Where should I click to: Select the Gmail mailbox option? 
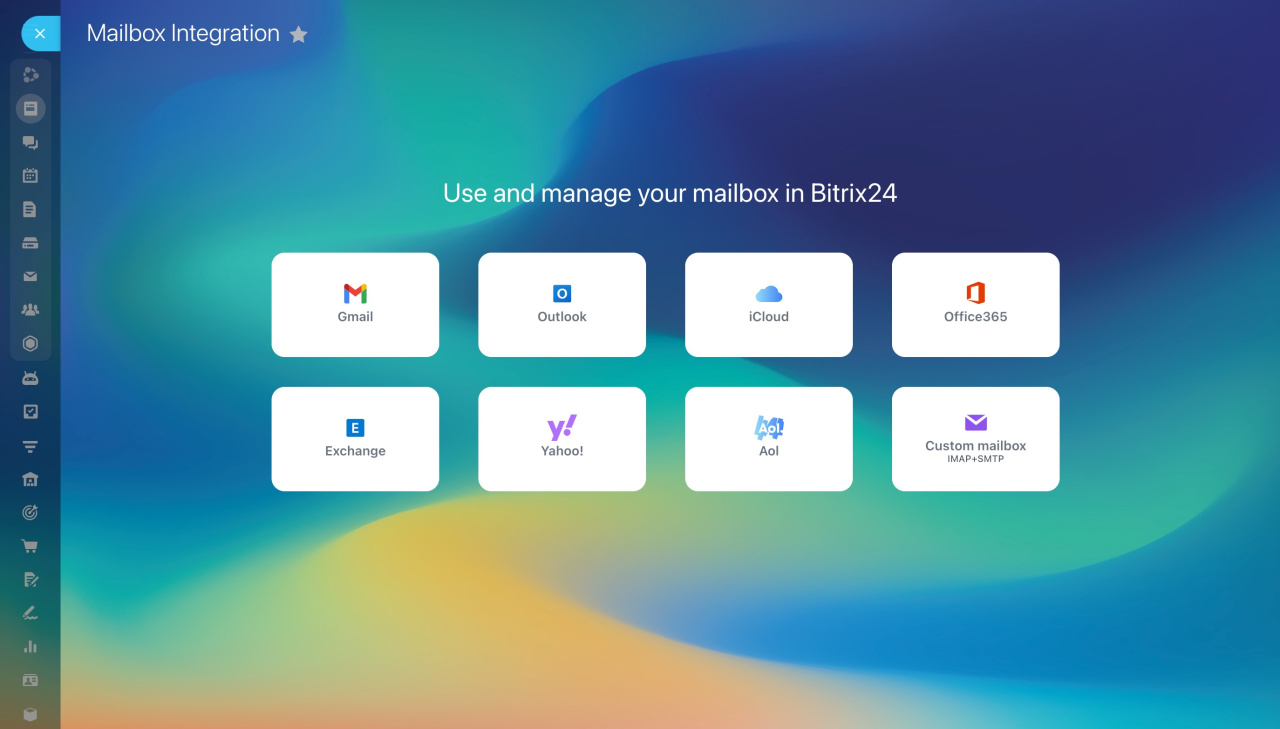pos(355,304)
